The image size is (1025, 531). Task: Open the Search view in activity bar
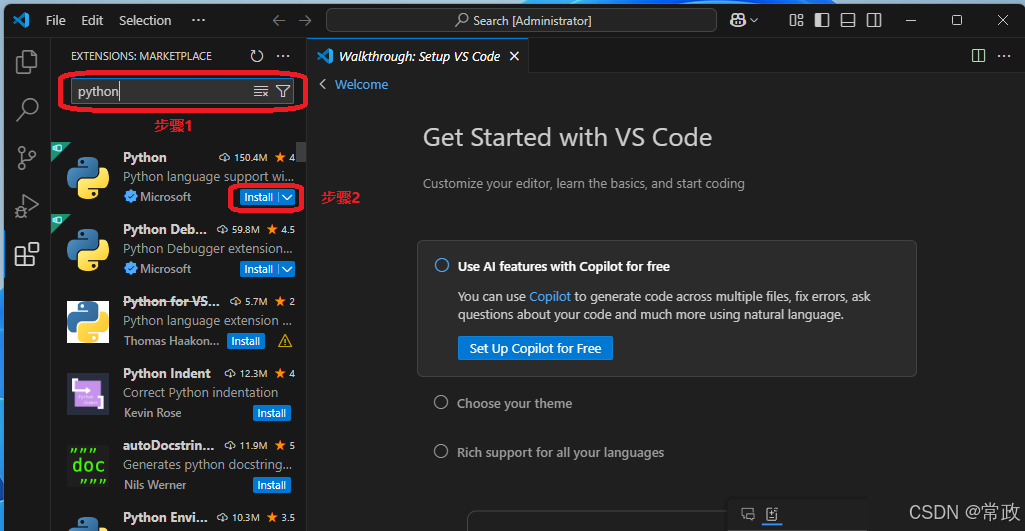[27, 110]
